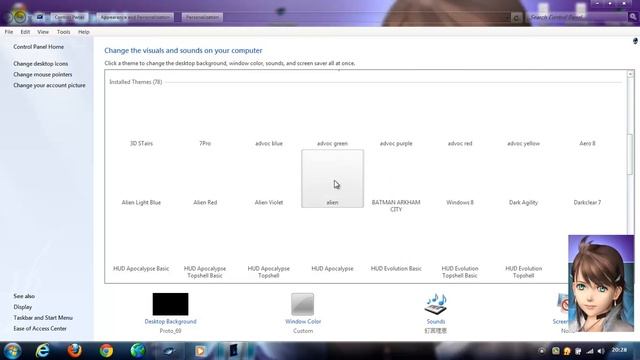Click the volume speaker tray icon
This screenshot has height=360, width=640.
tap(601, 351)
